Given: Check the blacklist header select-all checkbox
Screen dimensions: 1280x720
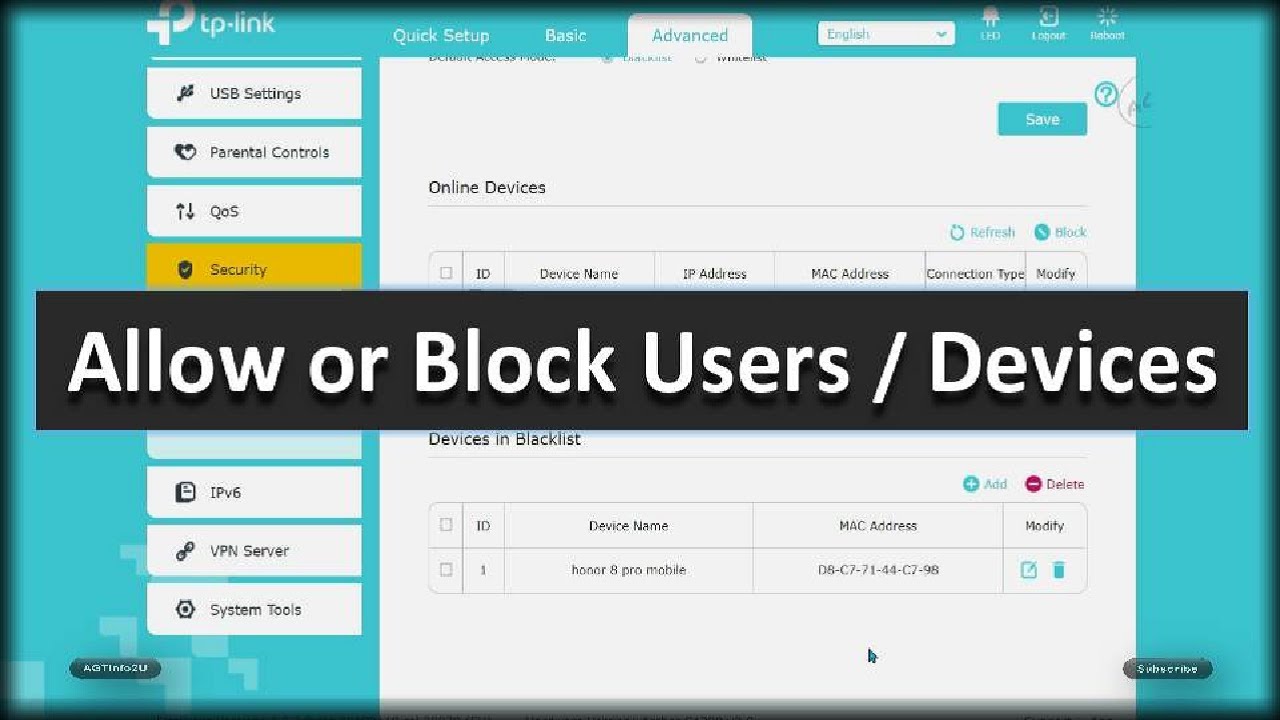Looking at the screenshot, I should coord(446,525).
